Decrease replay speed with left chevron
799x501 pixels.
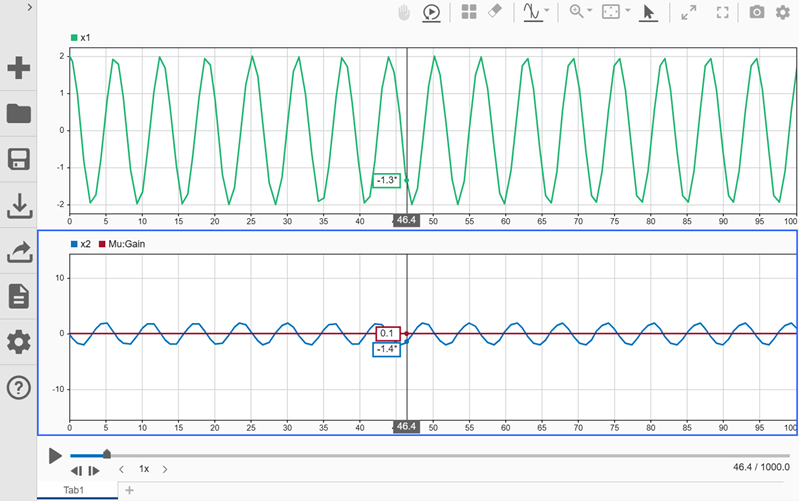121,469
